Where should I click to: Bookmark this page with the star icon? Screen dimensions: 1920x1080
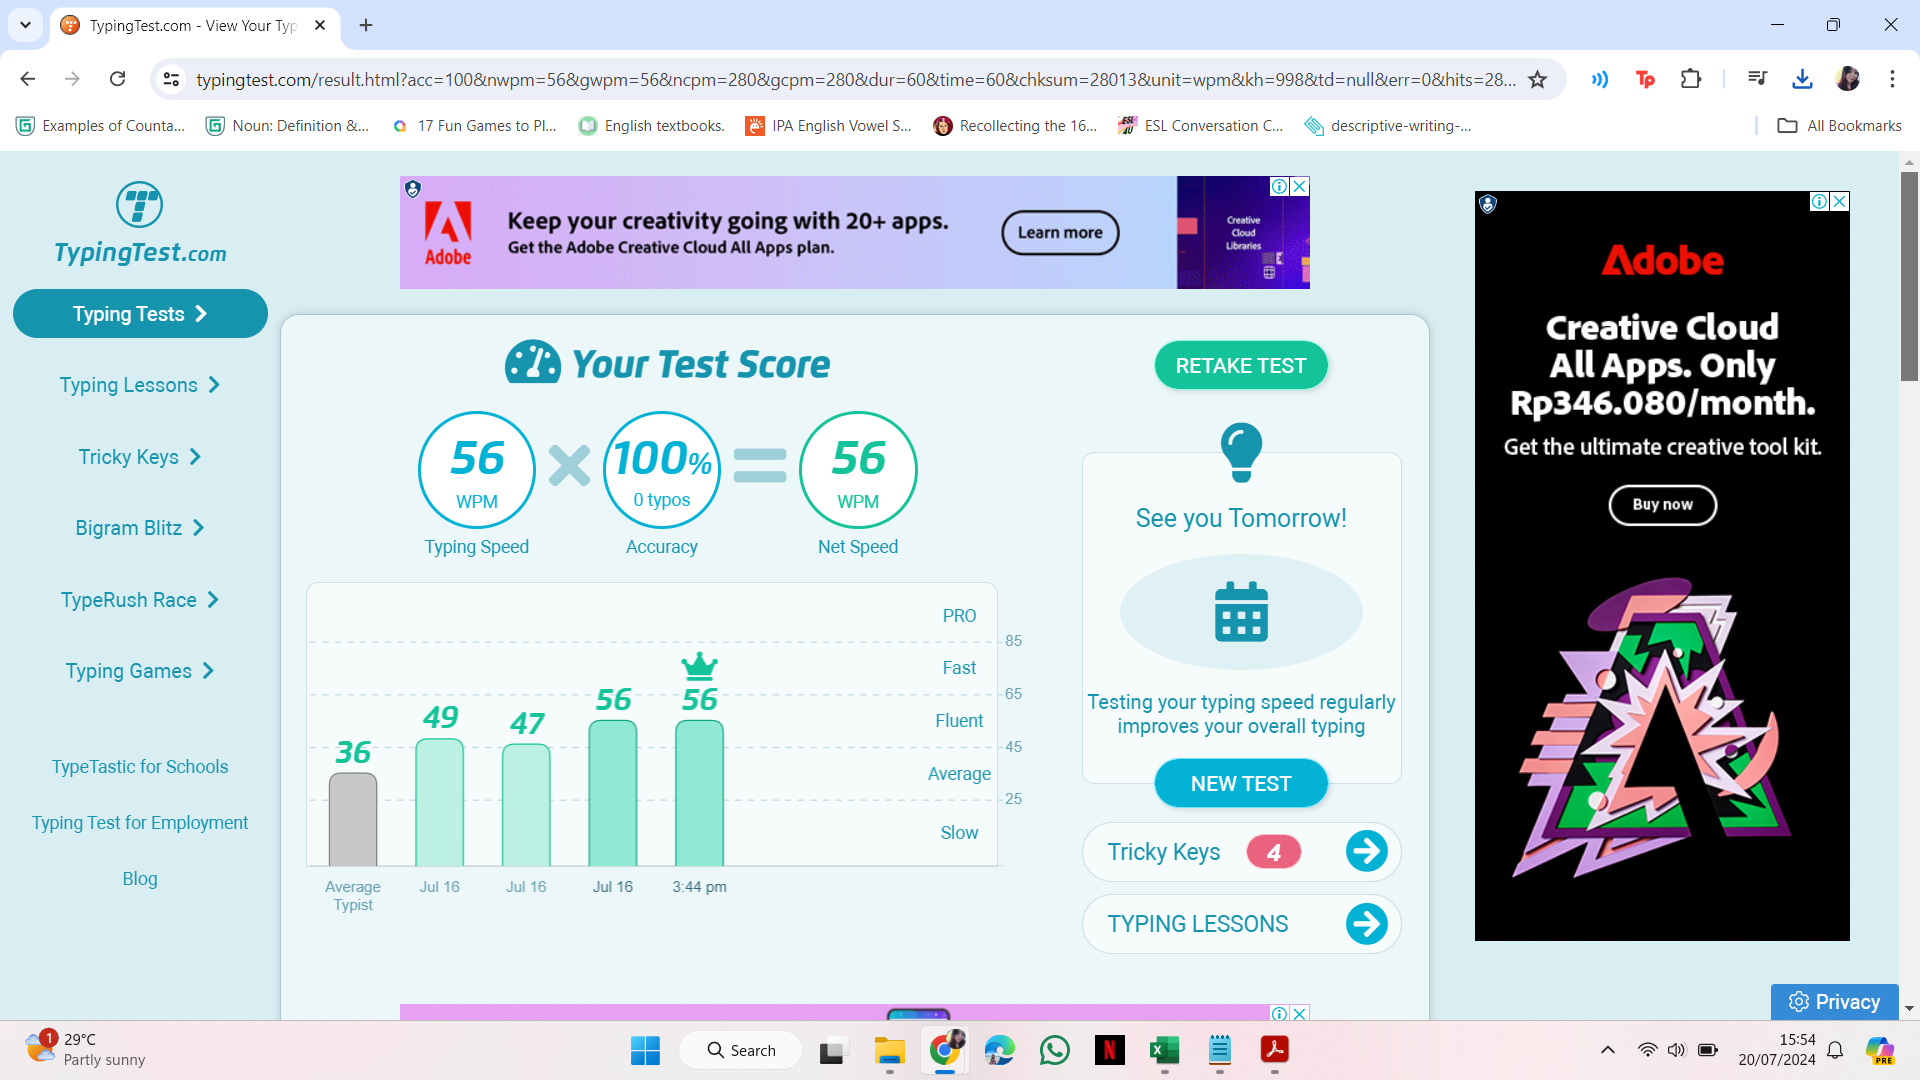coord(1538,79)
